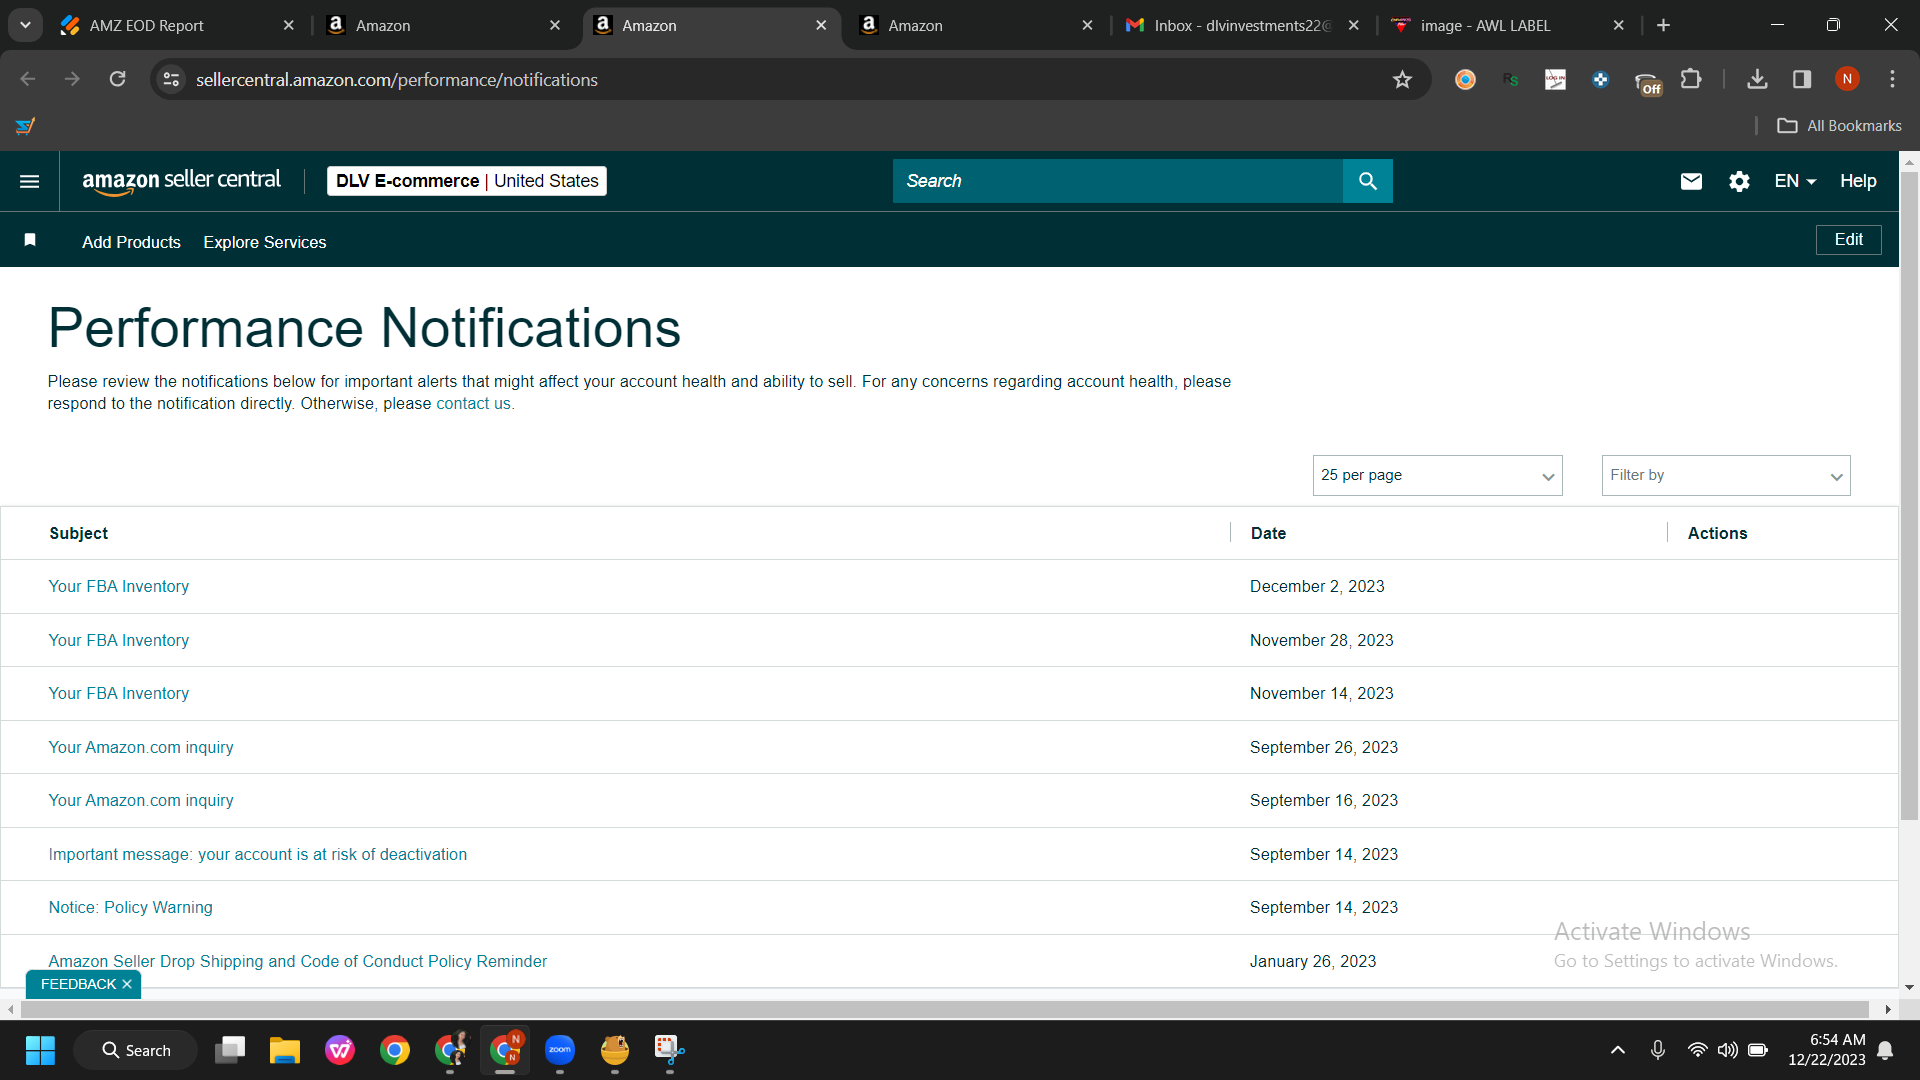Open the EN language dropdown
Screen dimensions: 1920x1080
pos(1795,181)
